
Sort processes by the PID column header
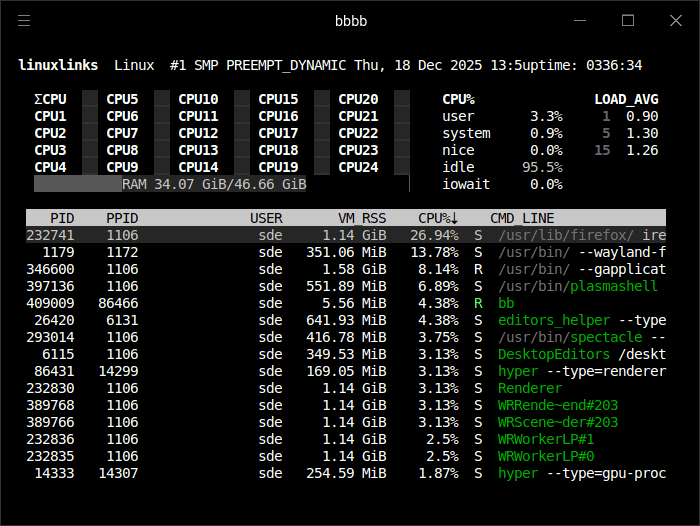click(62, 218)
